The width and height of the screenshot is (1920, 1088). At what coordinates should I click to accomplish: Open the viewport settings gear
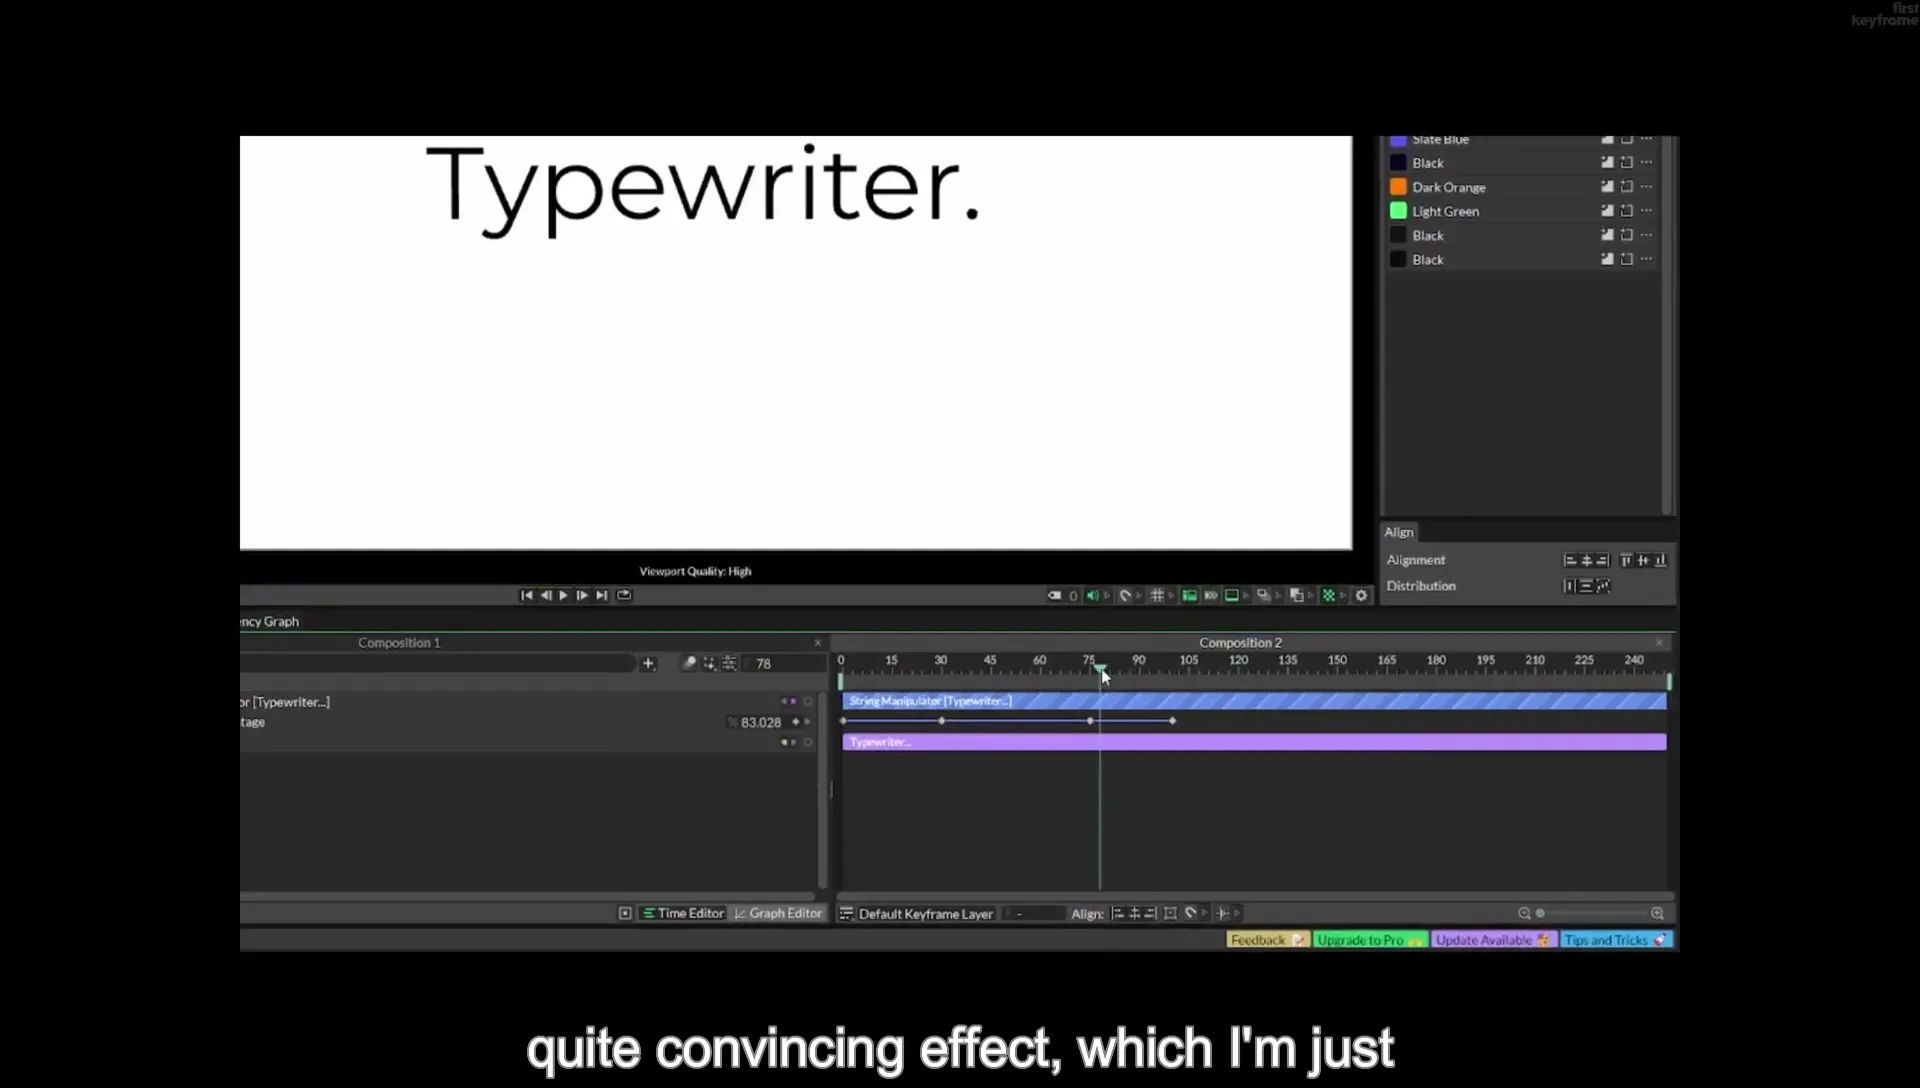point(1361,595)
